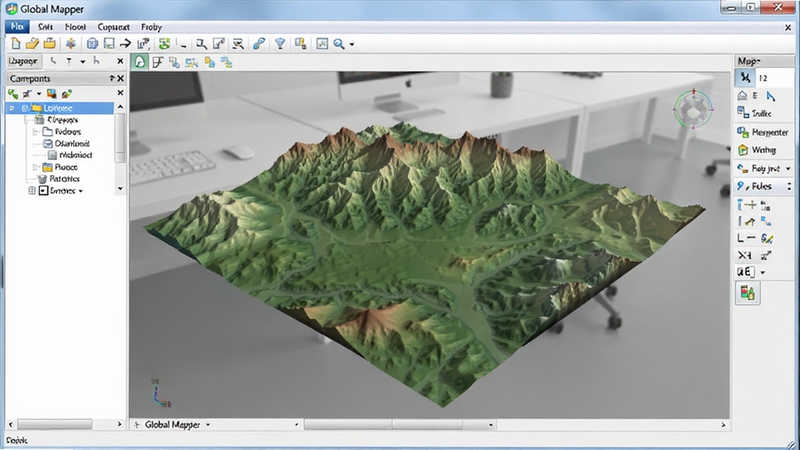Open the dropdown beside the Global Mapper tab

[x=208, y=424]
